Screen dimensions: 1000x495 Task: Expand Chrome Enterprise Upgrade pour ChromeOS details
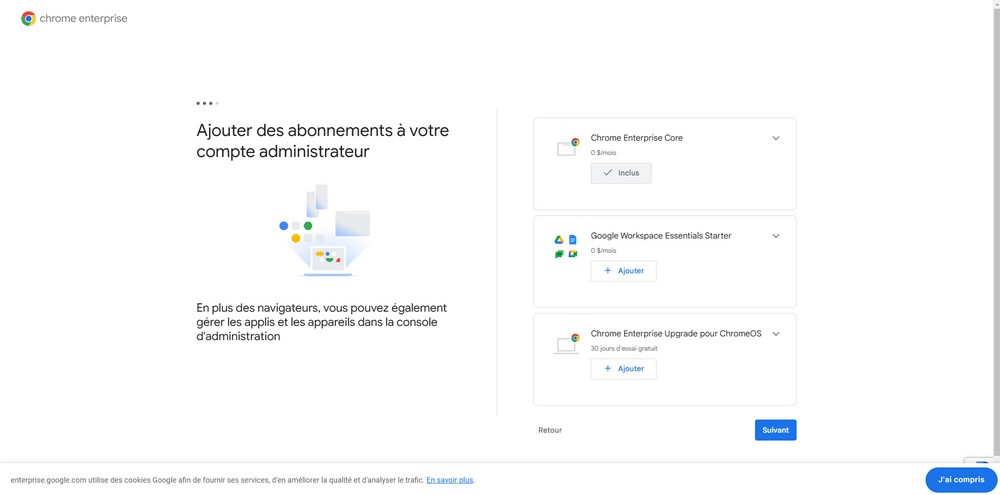(x=776, y=334)
